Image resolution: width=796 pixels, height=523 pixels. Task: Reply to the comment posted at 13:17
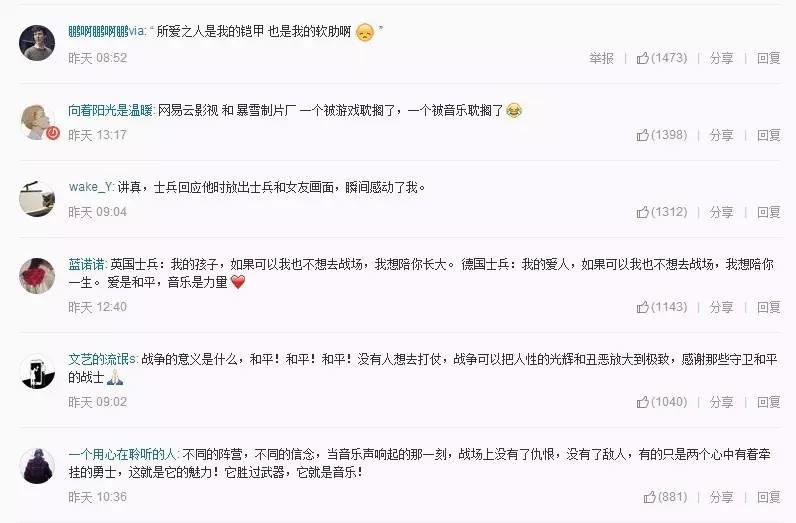click(769, 135)
